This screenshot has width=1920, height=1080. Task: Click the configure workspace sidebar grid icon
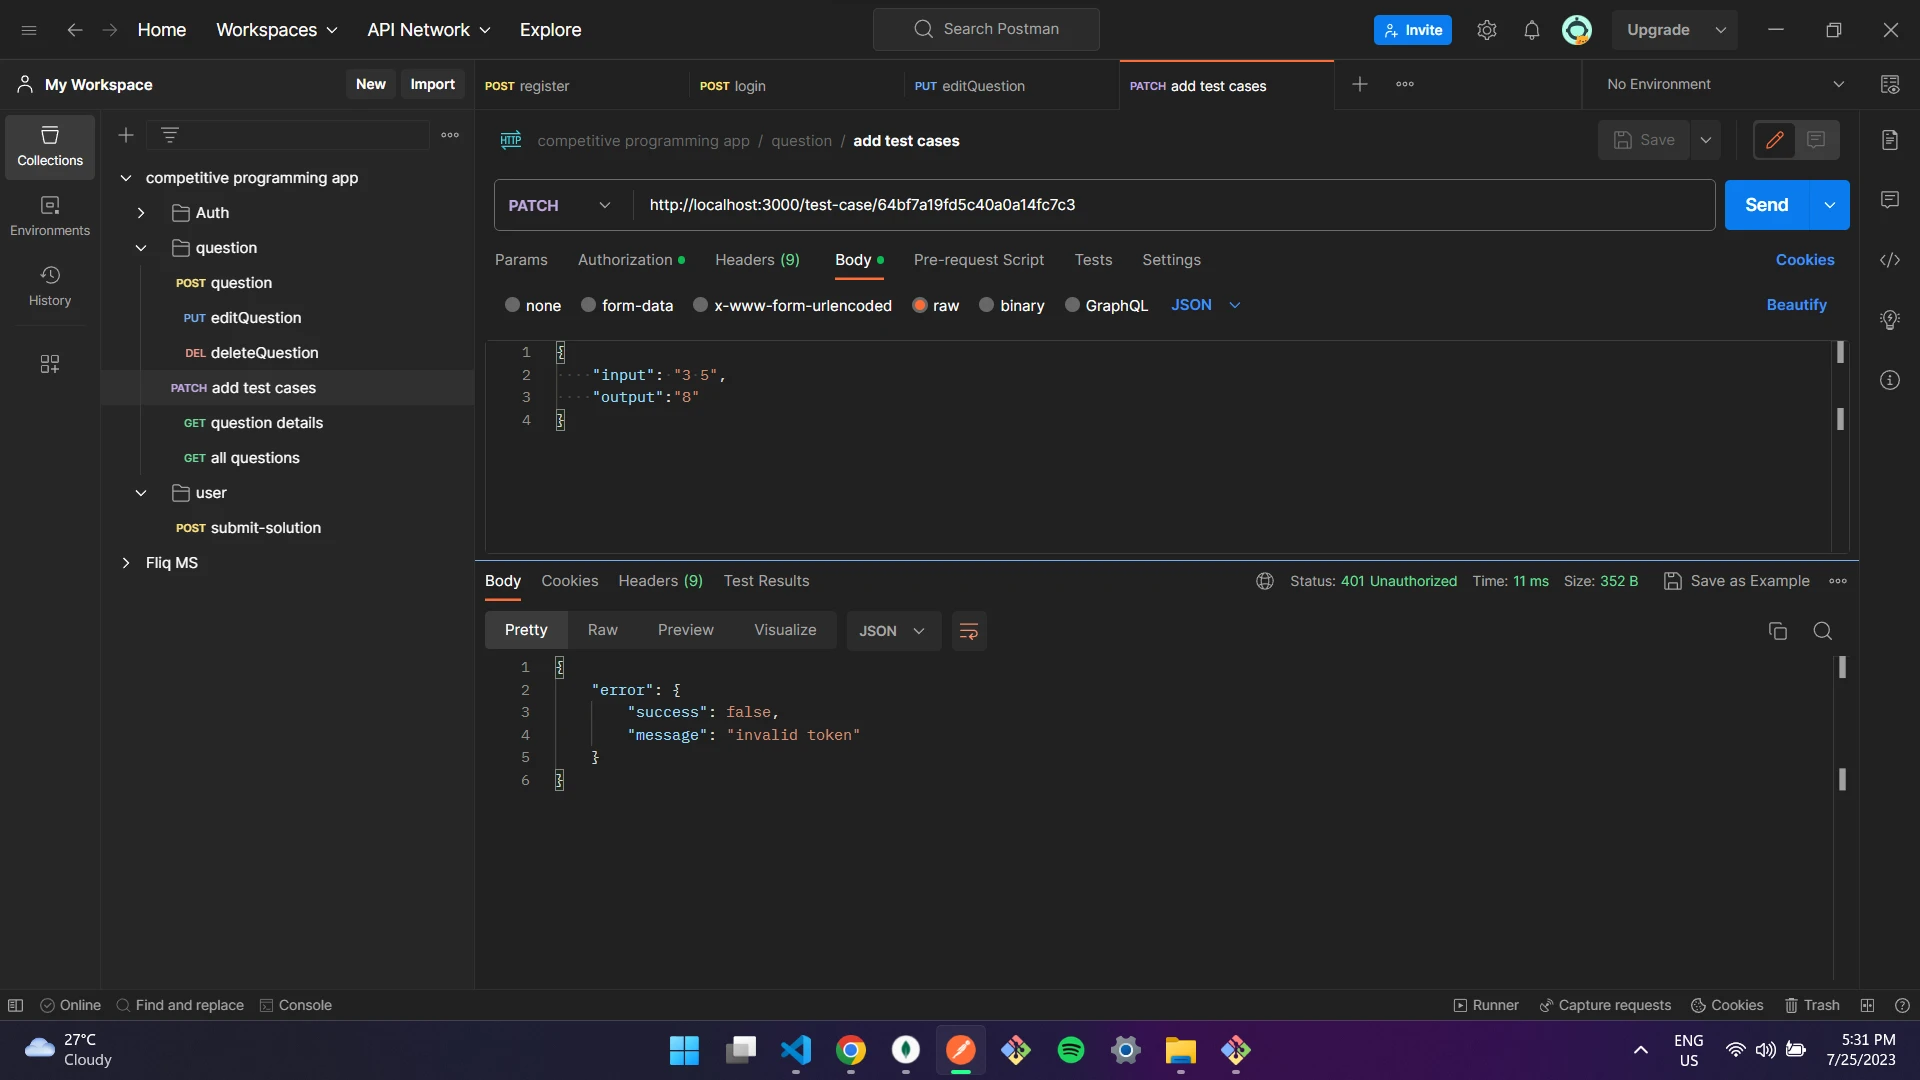(x=50, y=364)
